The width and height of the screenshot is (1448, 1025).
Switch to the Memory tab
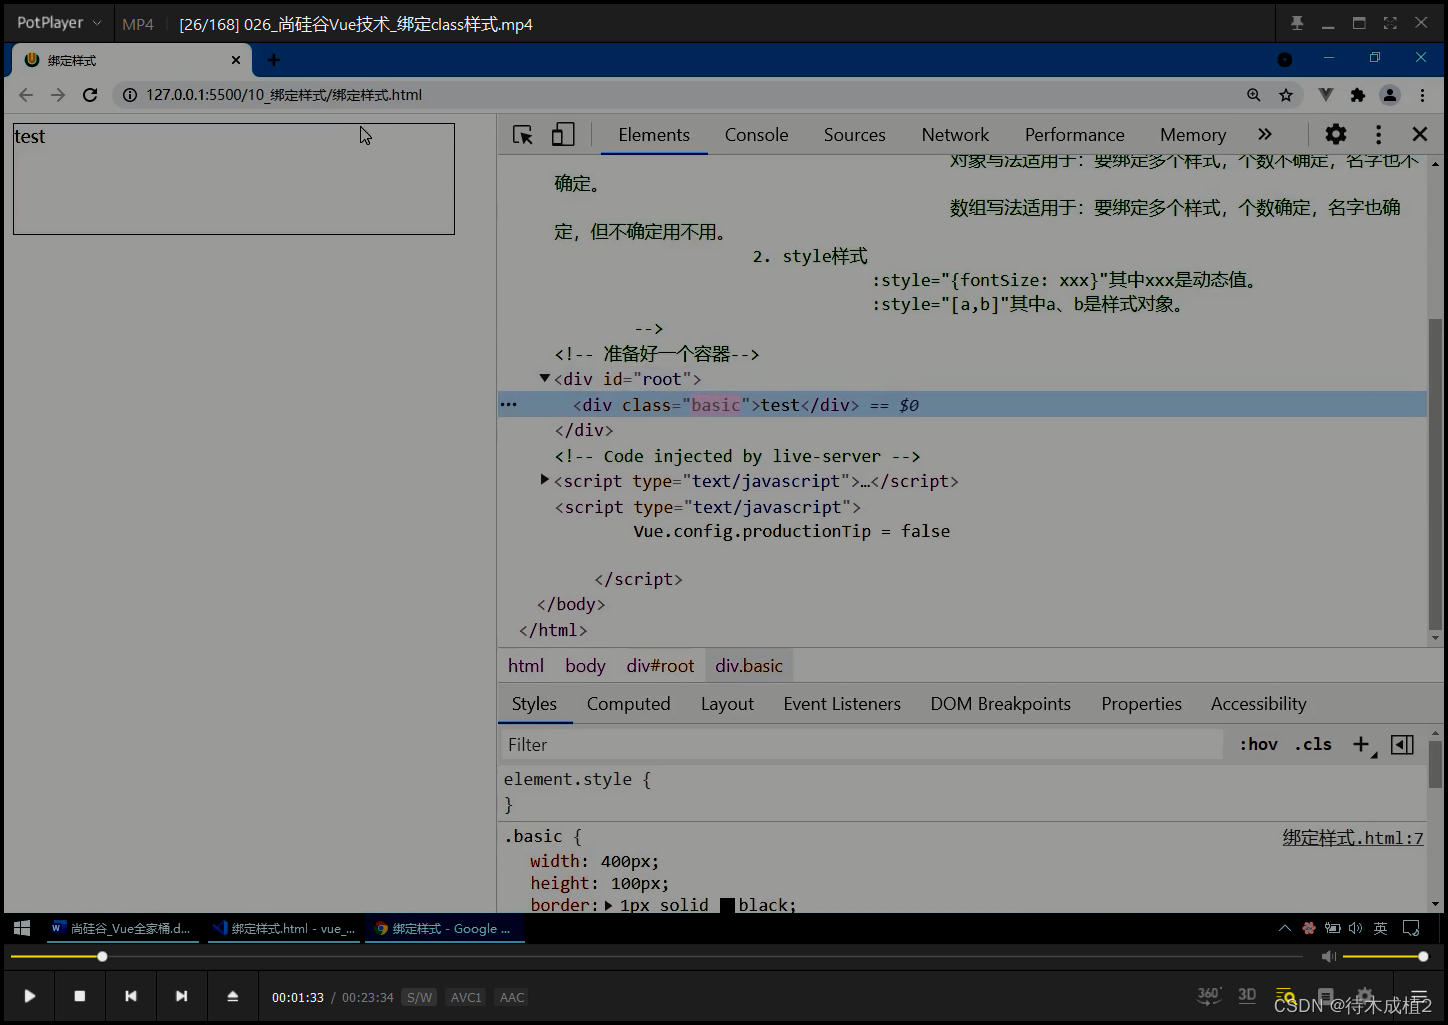1193,135
